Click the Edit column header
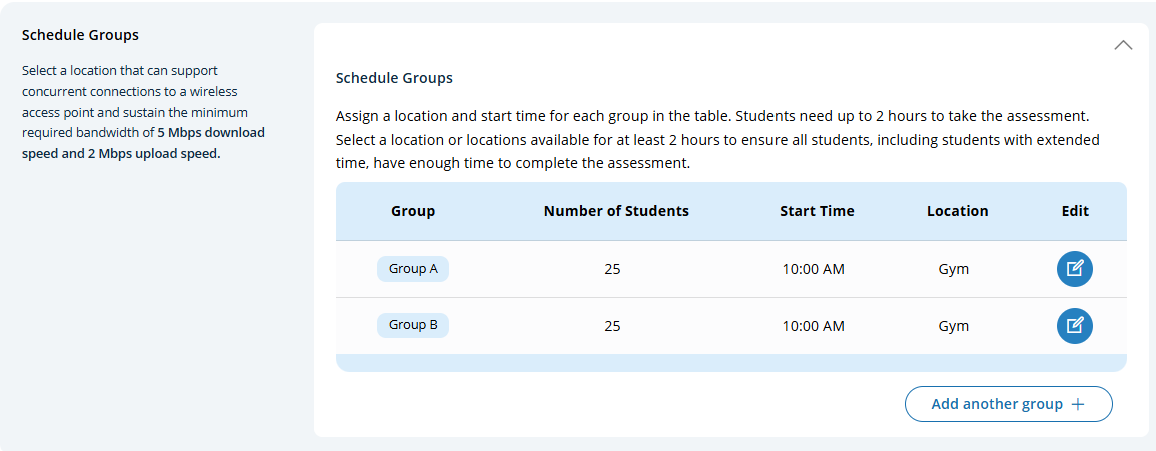This screenshot has height=451, width=1156. coord(1075,211)
